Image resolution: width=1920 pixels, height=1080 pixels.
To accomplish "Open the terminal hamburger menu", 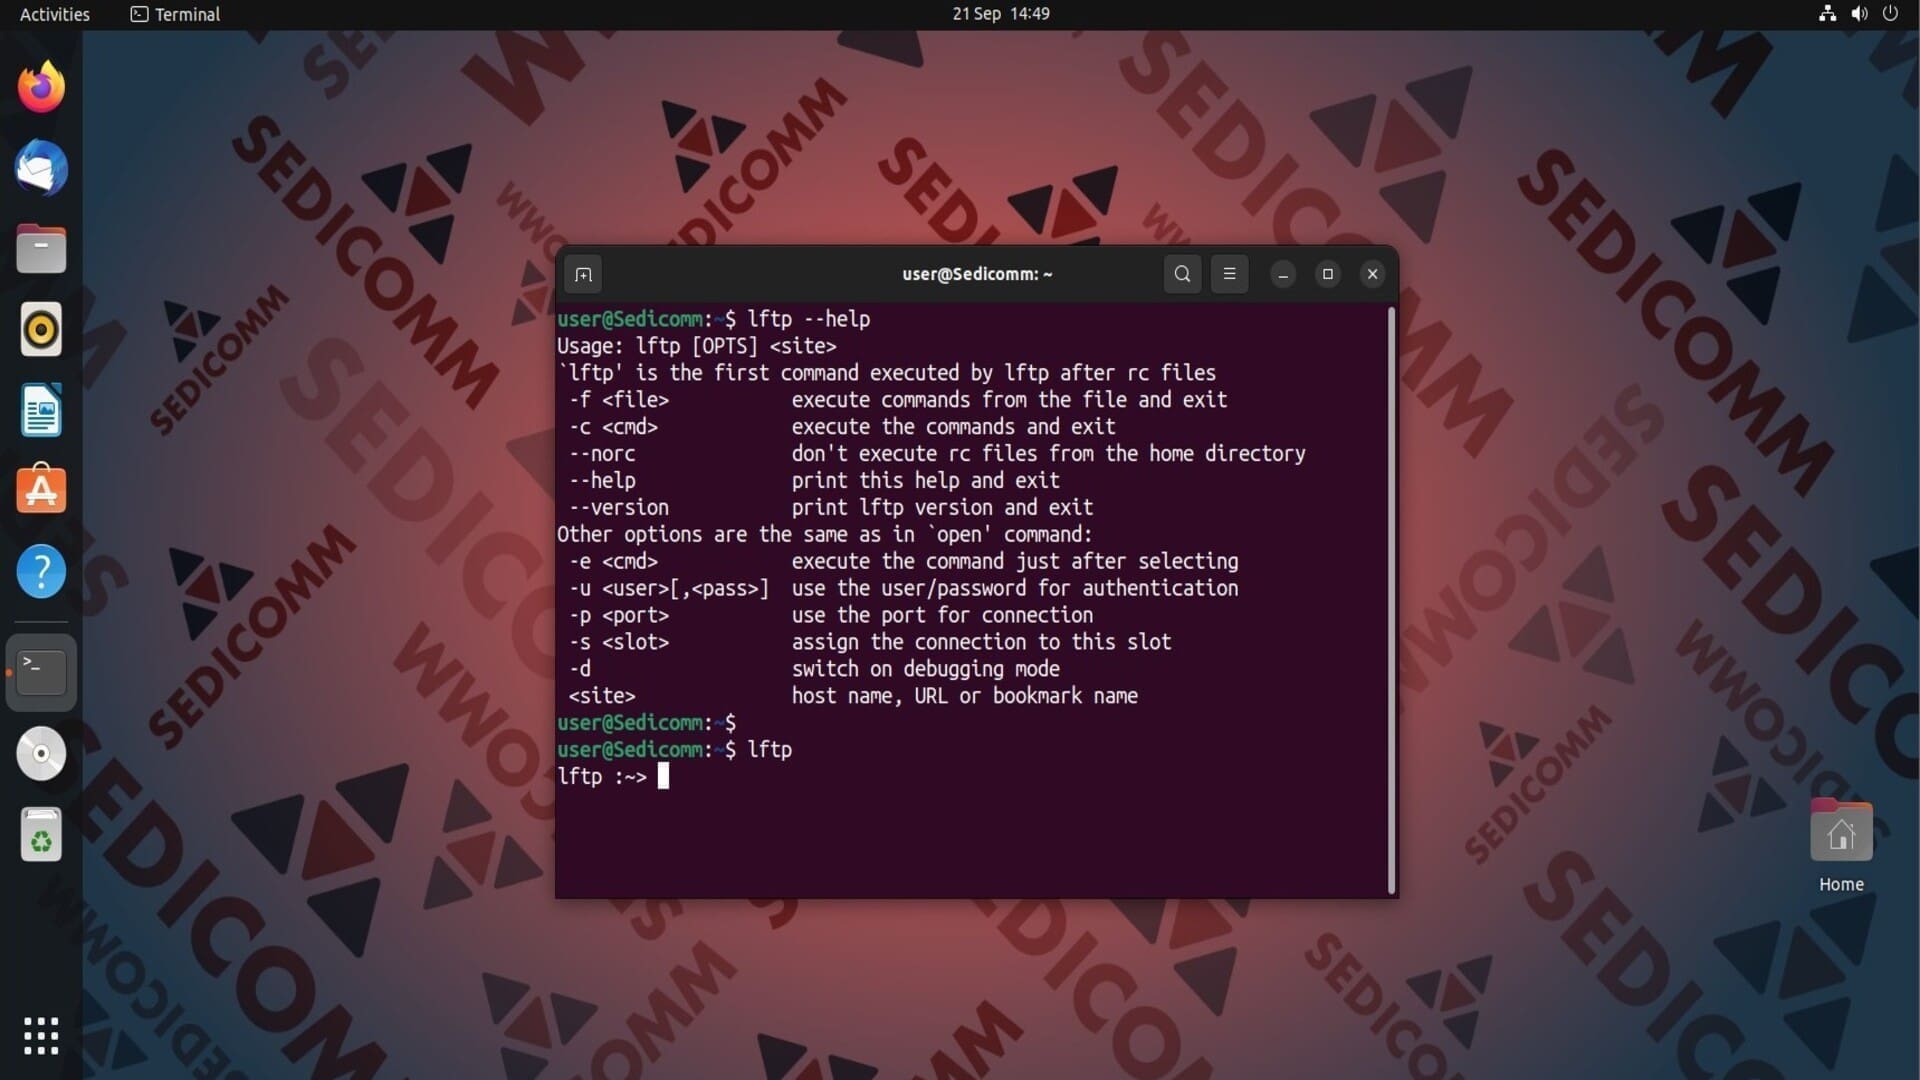I will pyautogui.click(x=1230, y=274).
